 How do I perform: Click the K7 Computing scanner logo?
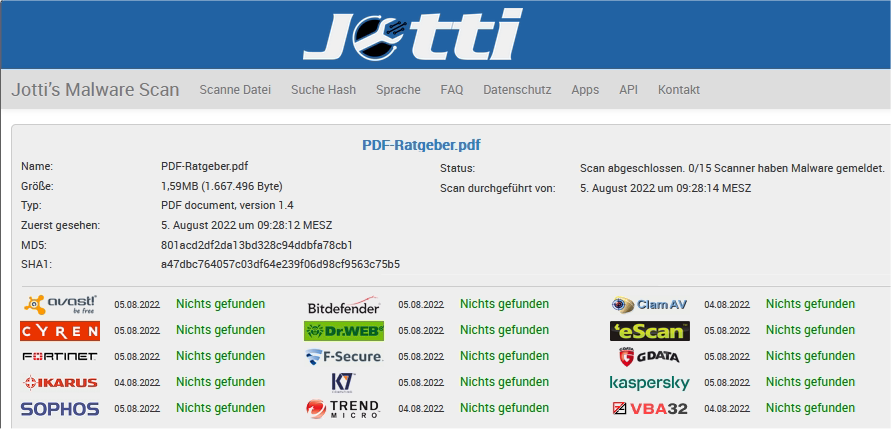coord(343,383)
